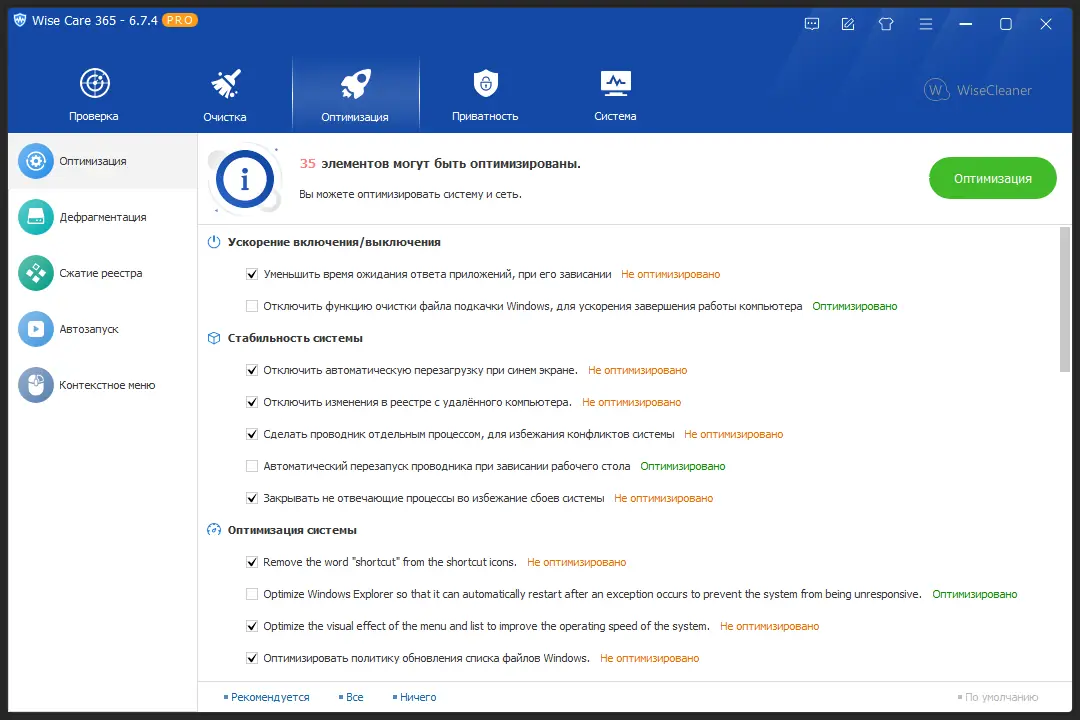Click the orange PRO badge
Viewport: 1080px width, 720px height.
coord(180,20)
